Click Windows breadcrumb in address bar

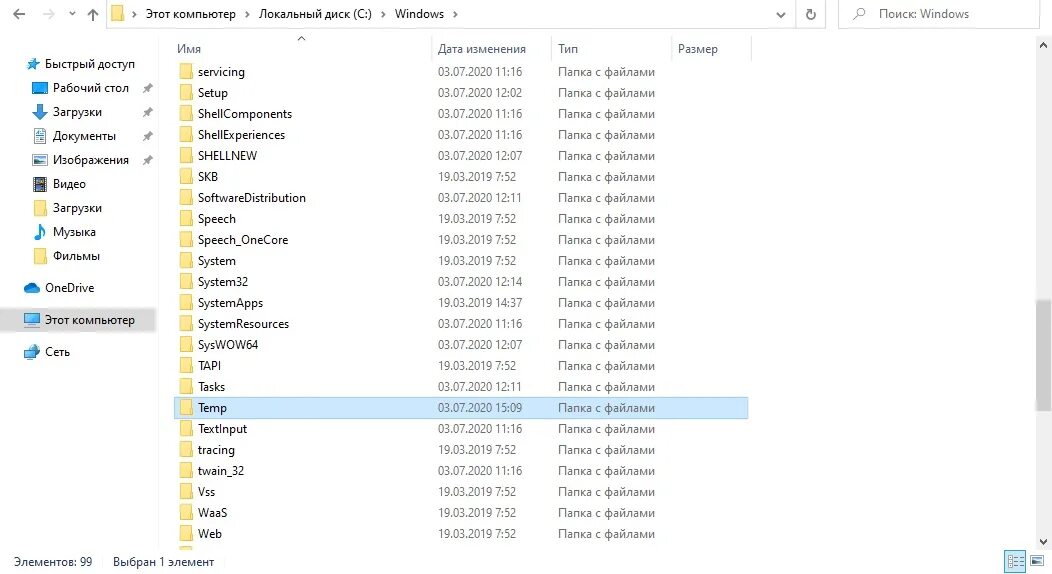[x=419, y=14]
